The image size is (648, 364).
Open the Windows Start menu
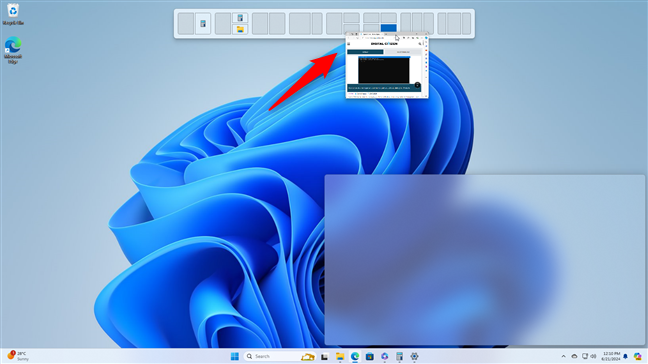tap(235, 356)
